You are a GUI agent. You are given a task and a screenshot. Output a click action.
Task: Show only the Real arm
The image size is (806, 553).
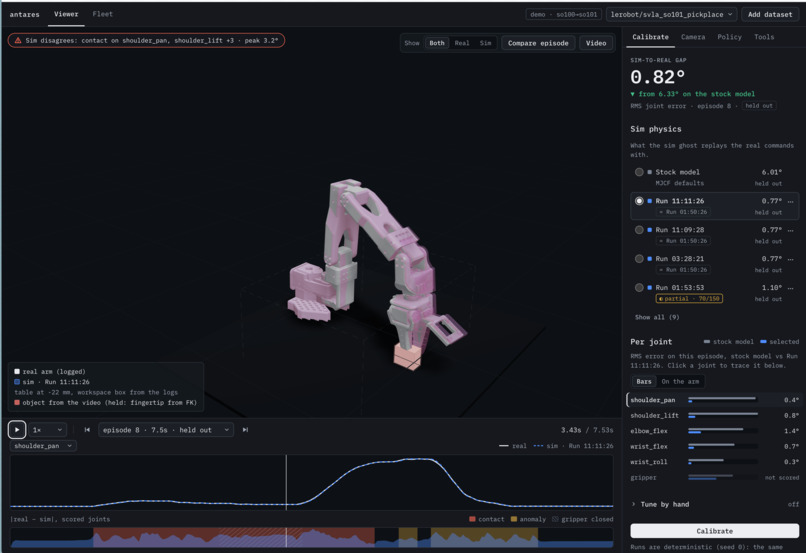tap(462, 43)
